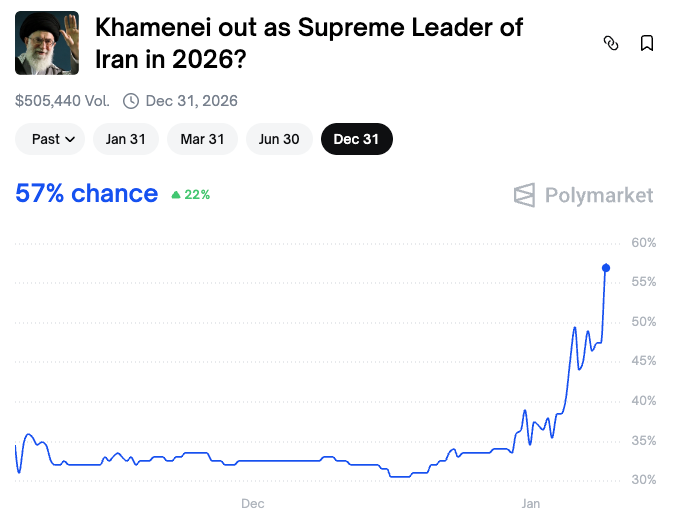Click the Dec 31, 2026 end date
Image resolution: width=675 pixels, height=527 pixels.
(x=191, y=100)
